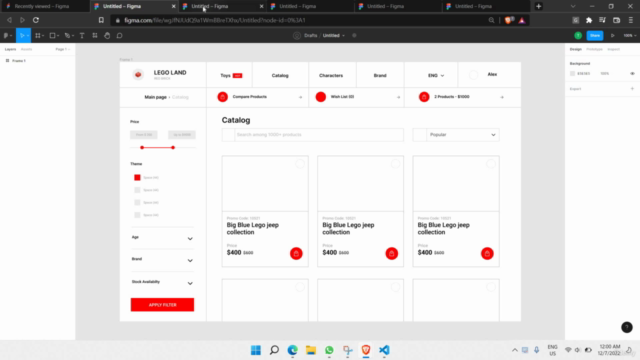Add an Export setting with plus icon
Image resolution: width=640 pixels, height=360 pixels.
pos(632,89)
